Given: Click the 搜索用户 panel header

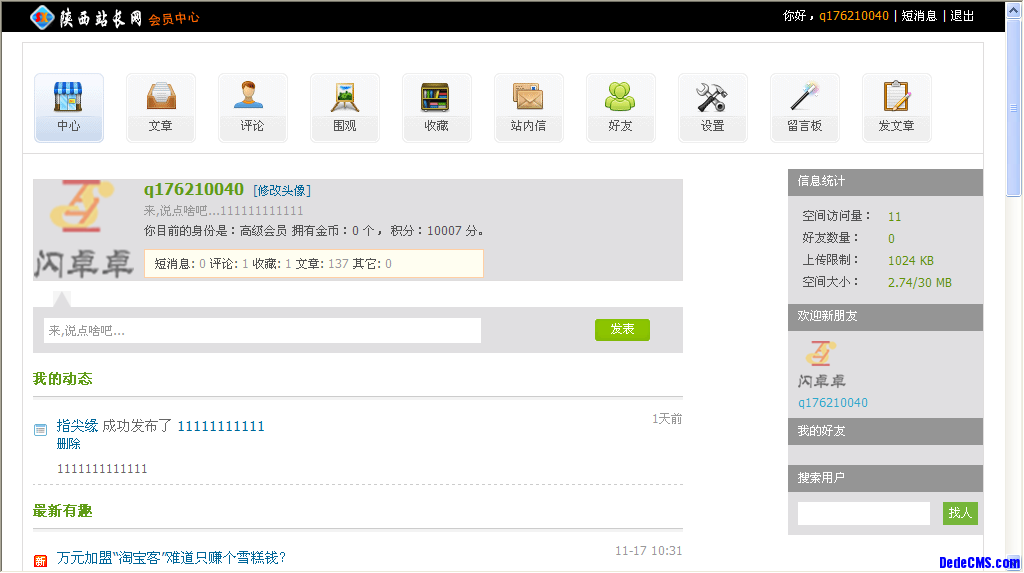Looking at the screenshot, I should pyautogui.click(x=885, y=478).
